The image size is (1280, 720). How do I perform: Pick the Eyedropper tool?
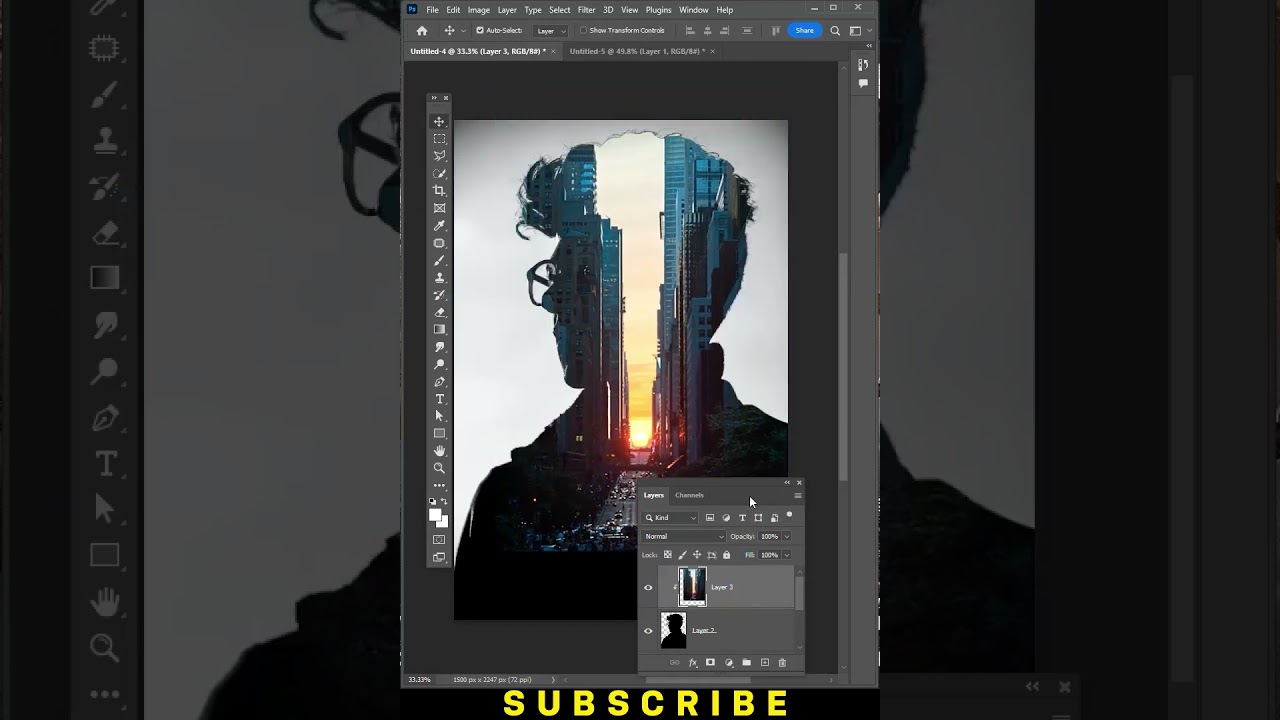tap(439, 226)
